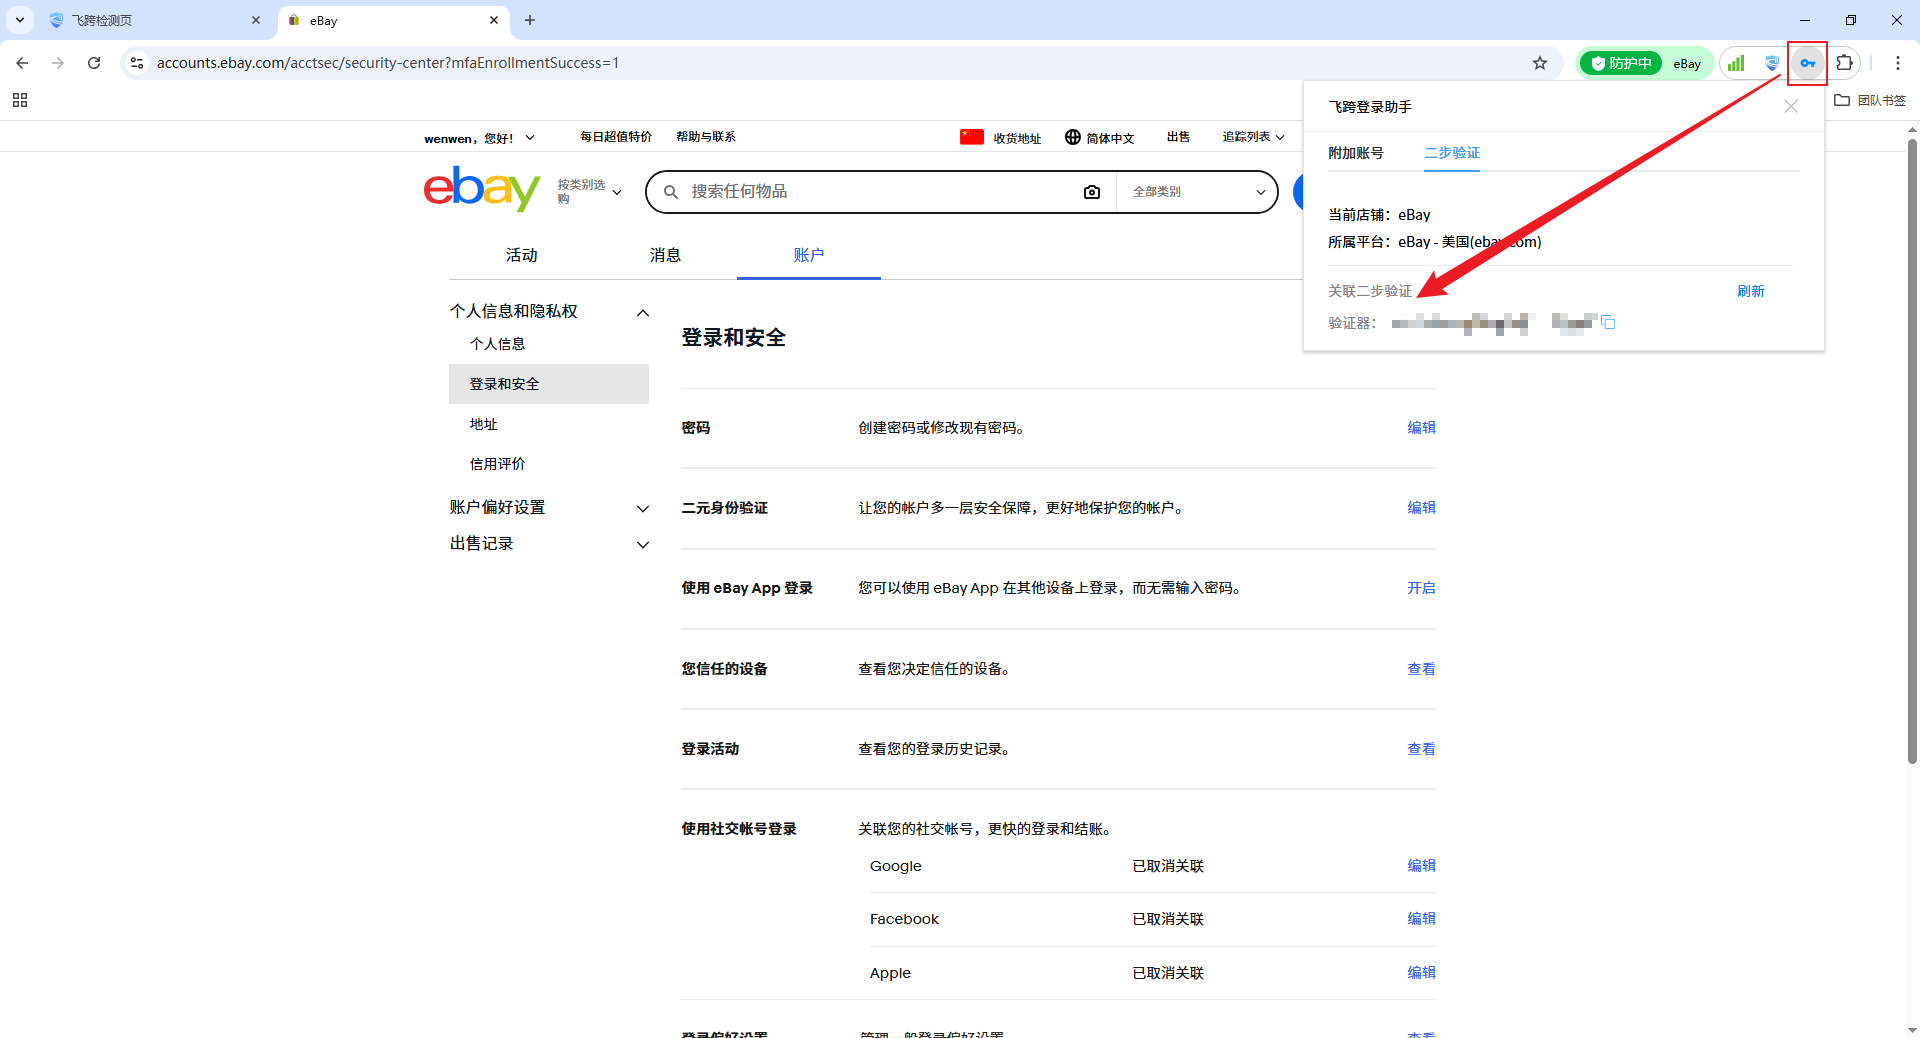Switch to the 活动 tab
Image resolution: width=1920 pixels, height=1038 pixels.
(521, 255)
